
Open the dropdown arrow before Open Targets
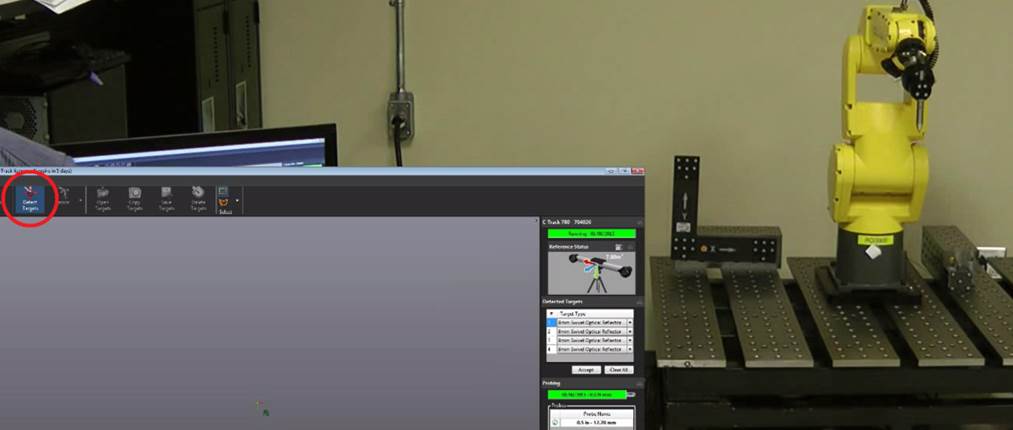(x=80, y=200)
